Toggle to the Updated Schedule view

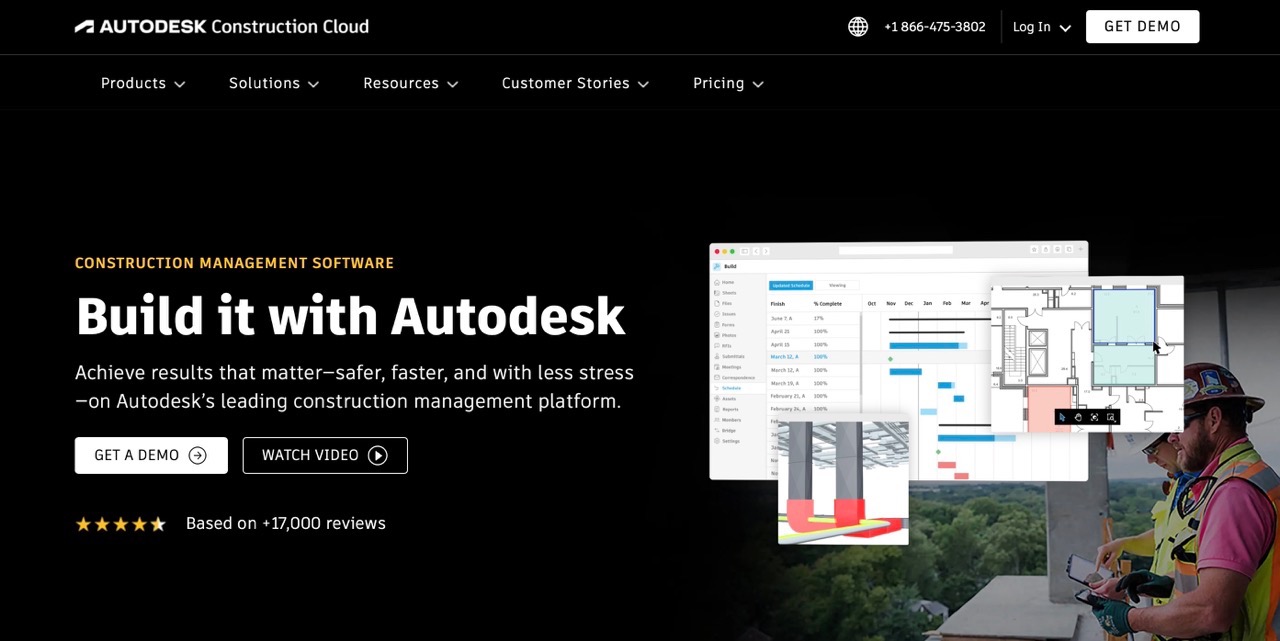[x=791, y=285]
